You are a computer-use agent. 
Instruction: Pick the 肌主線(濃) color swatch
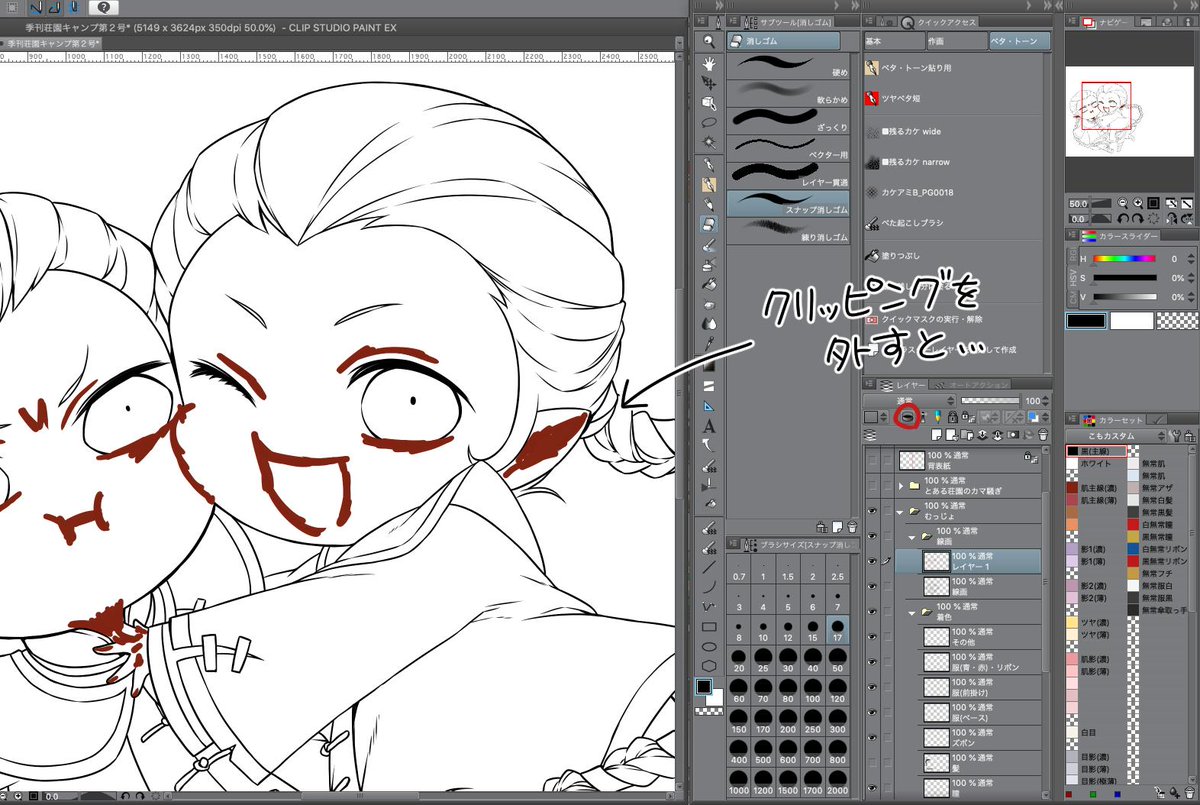(1072, 488)
